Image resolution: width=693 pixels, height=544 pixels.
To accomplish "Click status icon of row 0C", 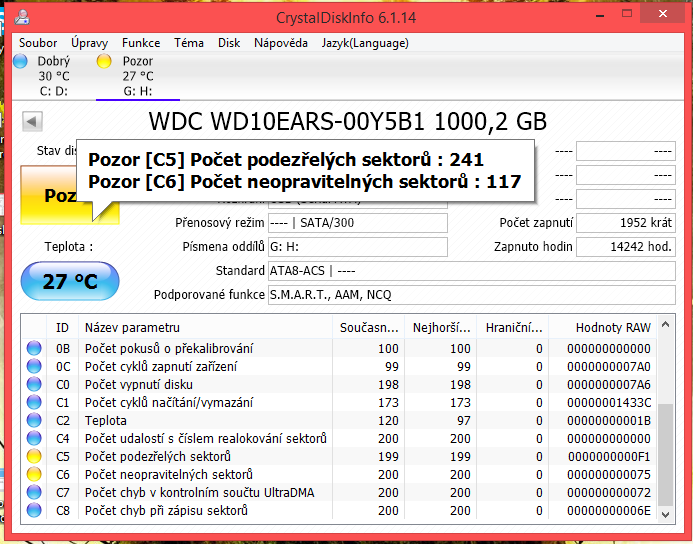I will (34, 366).
